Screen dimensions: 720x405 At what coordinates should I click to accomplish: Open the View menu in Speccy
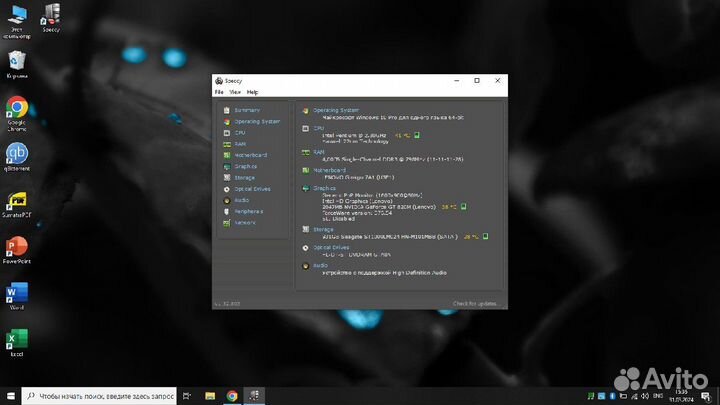coord(235,92)
